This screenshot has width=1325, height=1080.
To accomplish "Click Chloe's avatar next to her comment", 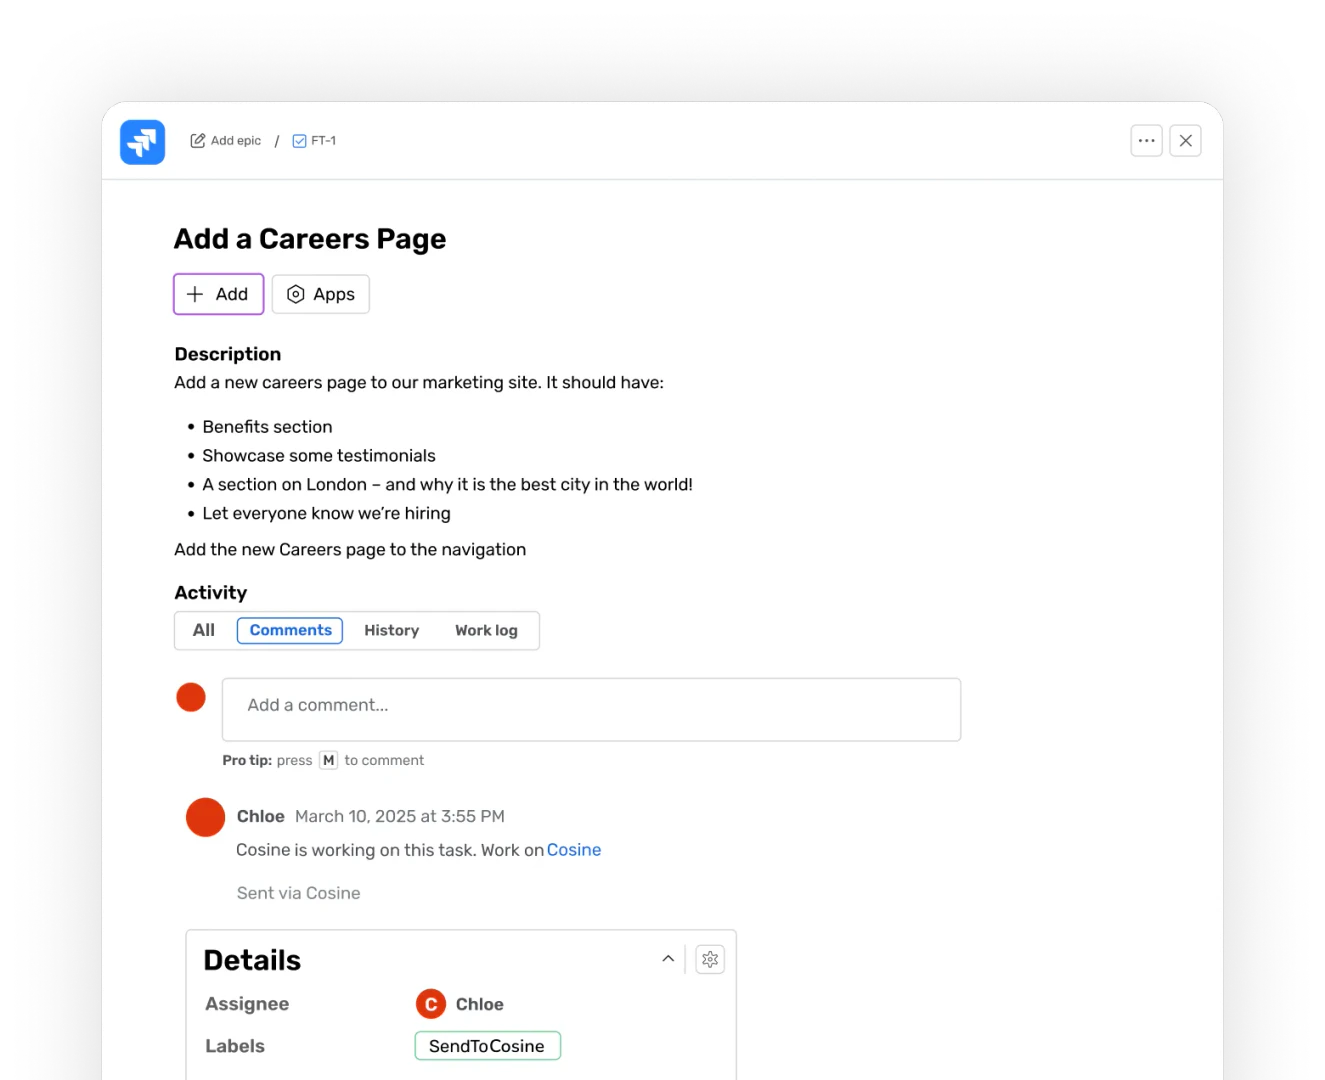I will [x=205, y=817].
